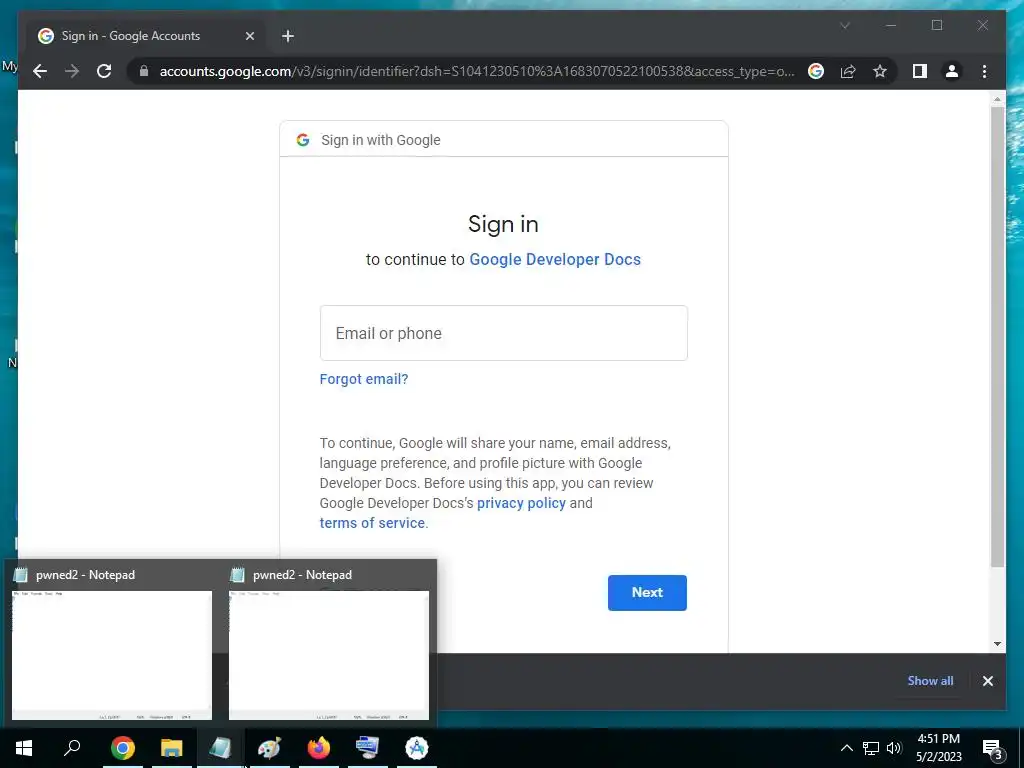Select the Sign in - Google Accounts tab
Viewport: 1024px width, 768px height.
146,36
